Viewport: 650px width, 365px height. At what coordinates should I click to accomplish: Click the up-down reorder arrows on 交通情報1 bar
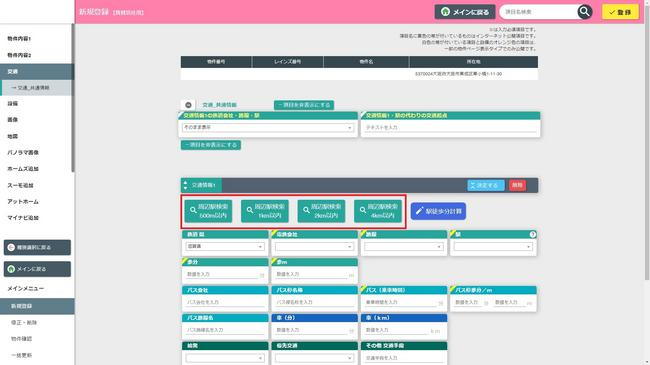(x=185, y=185)
